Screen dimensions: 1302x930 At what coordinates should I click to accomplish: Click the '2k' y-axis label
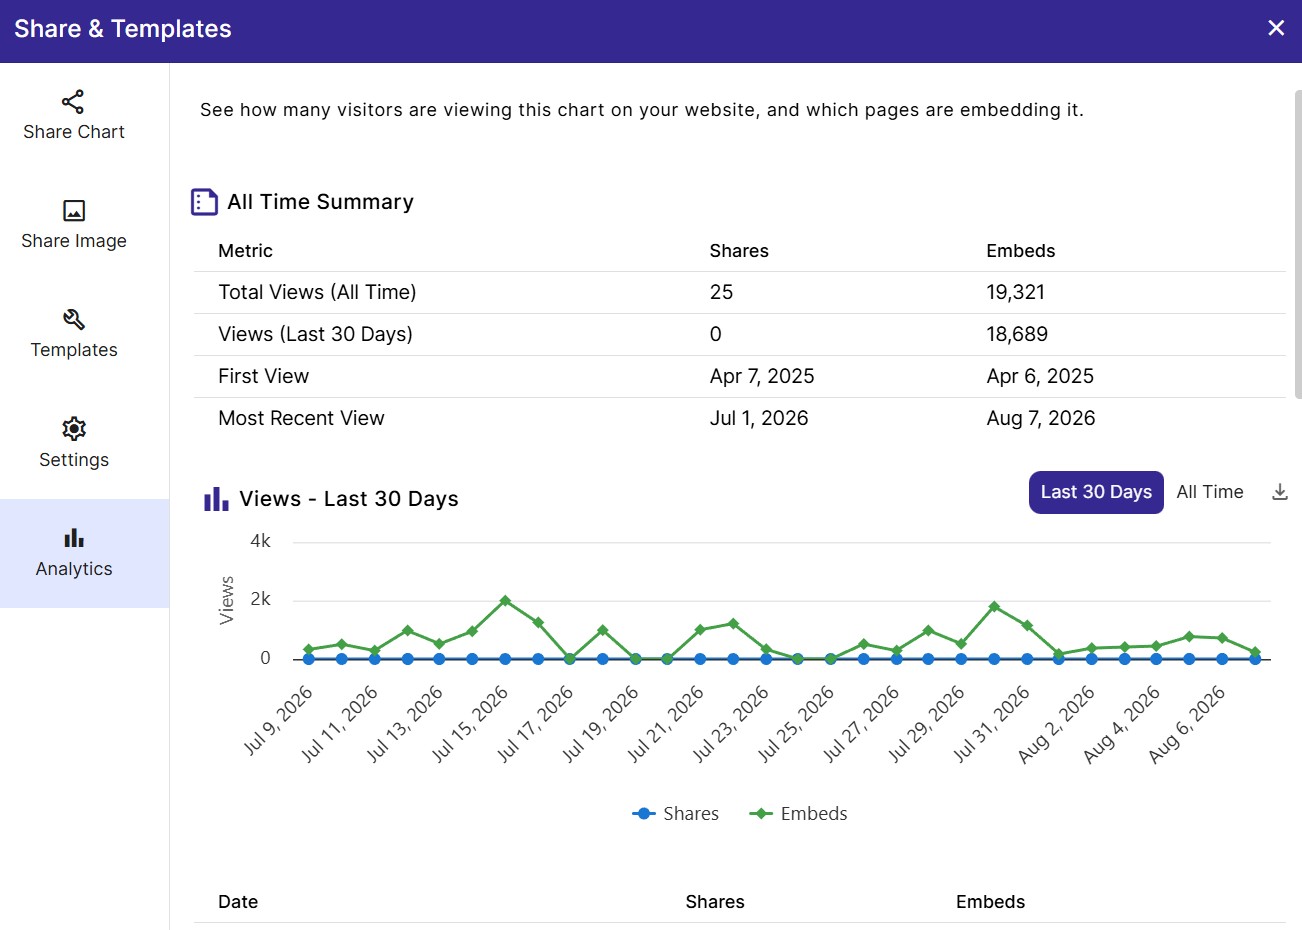260,599
